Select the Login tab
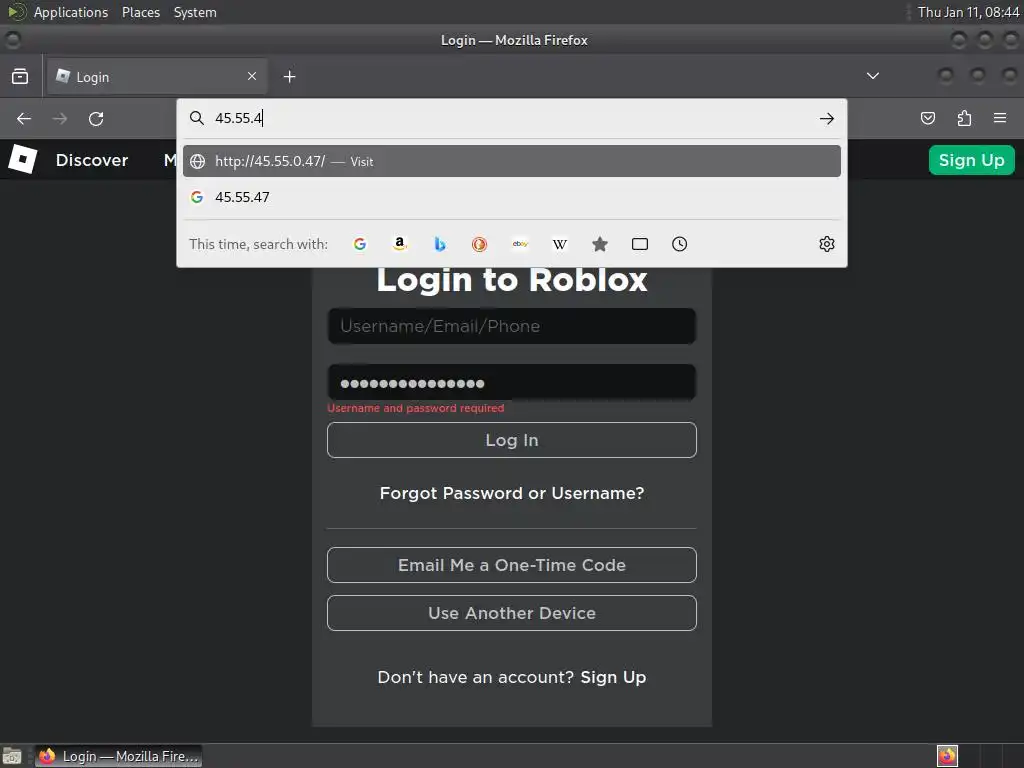Viewport: 1024px width, 768px height. (x=157, y=76)
